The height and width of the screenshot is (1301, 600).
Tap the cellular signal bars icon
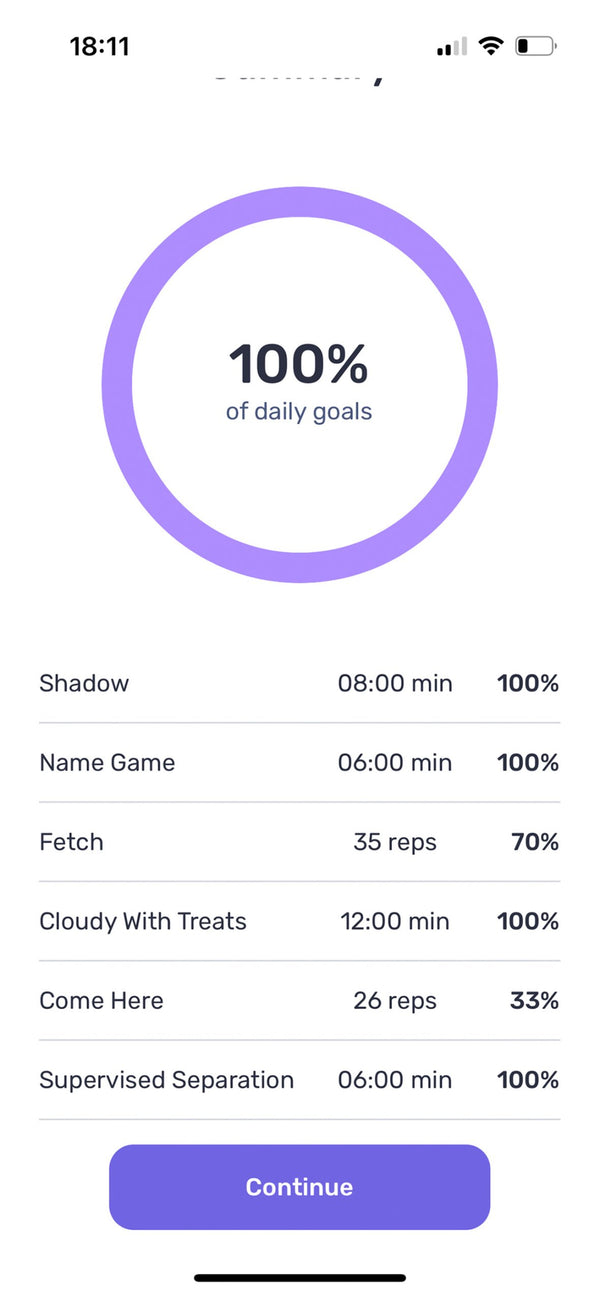452,47
